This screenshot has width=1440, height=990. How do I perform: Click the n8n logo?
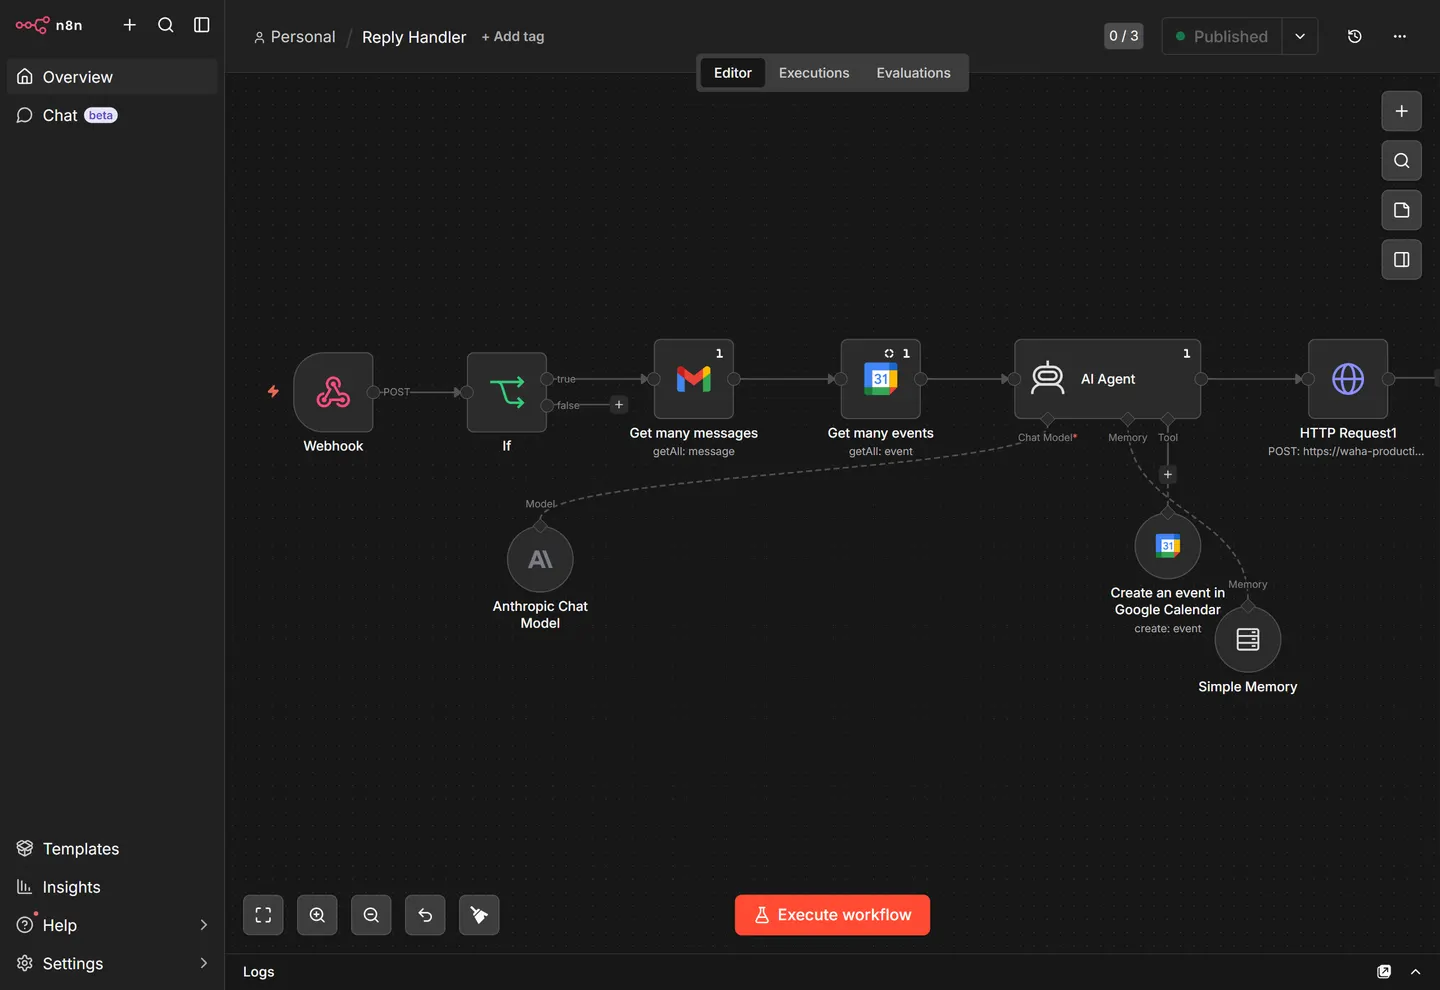[x=49, y=25]
